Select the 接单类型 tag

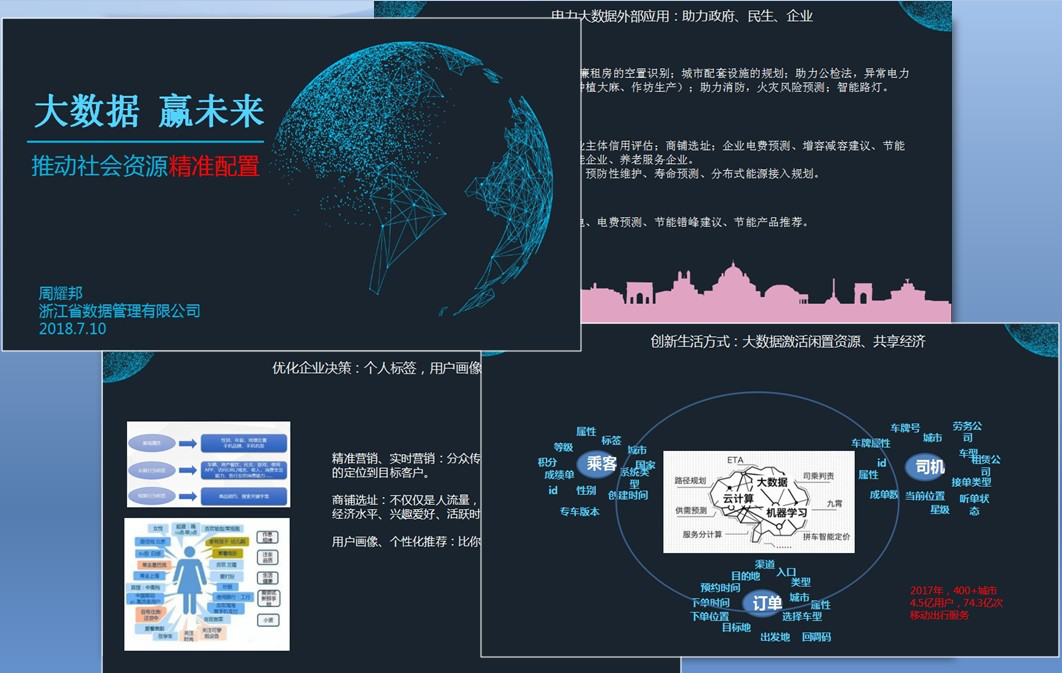(971, 482)
